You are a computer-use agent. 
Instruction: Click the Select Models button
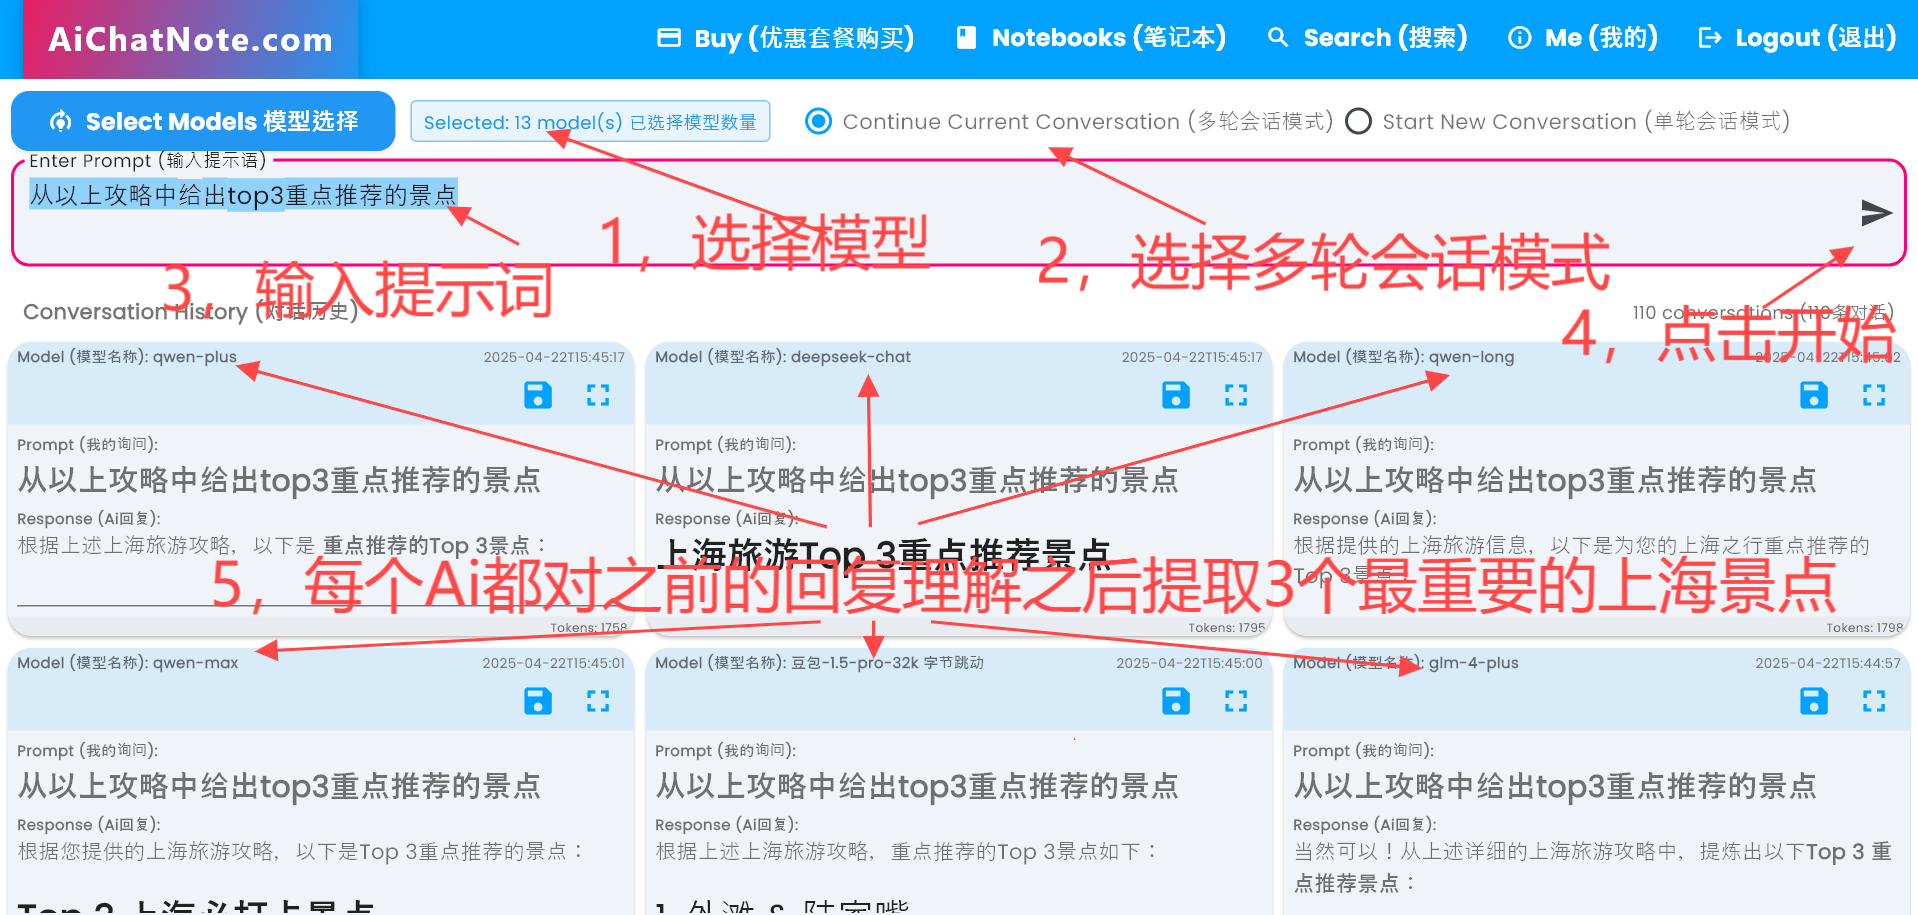(202, 121)
